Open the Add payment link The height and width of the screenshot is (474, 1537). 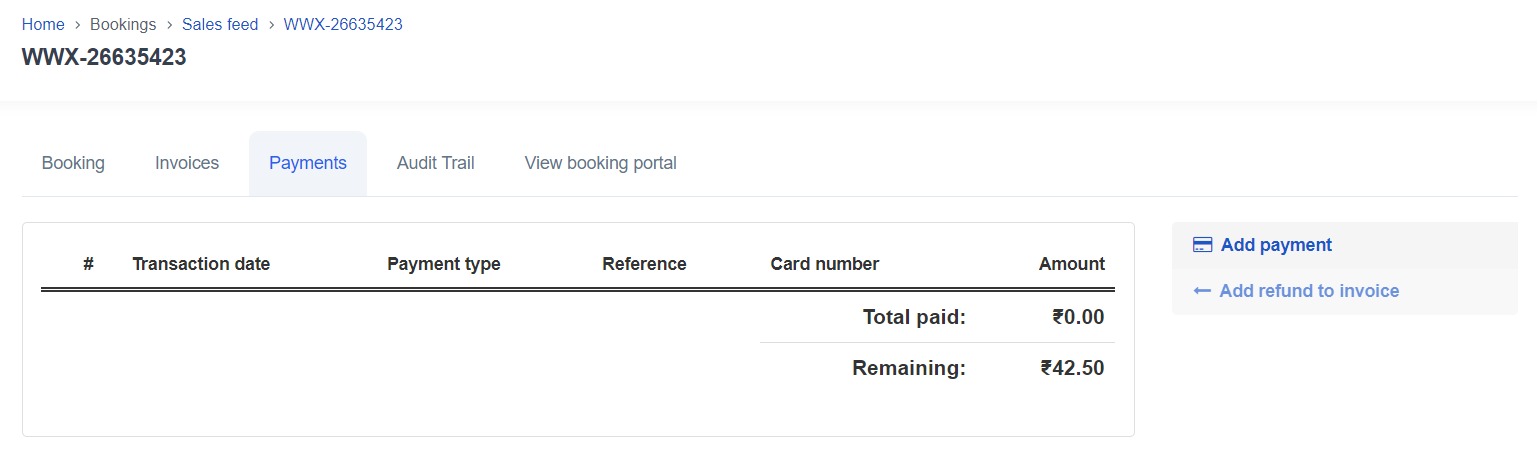click(x=1276, y=245)
